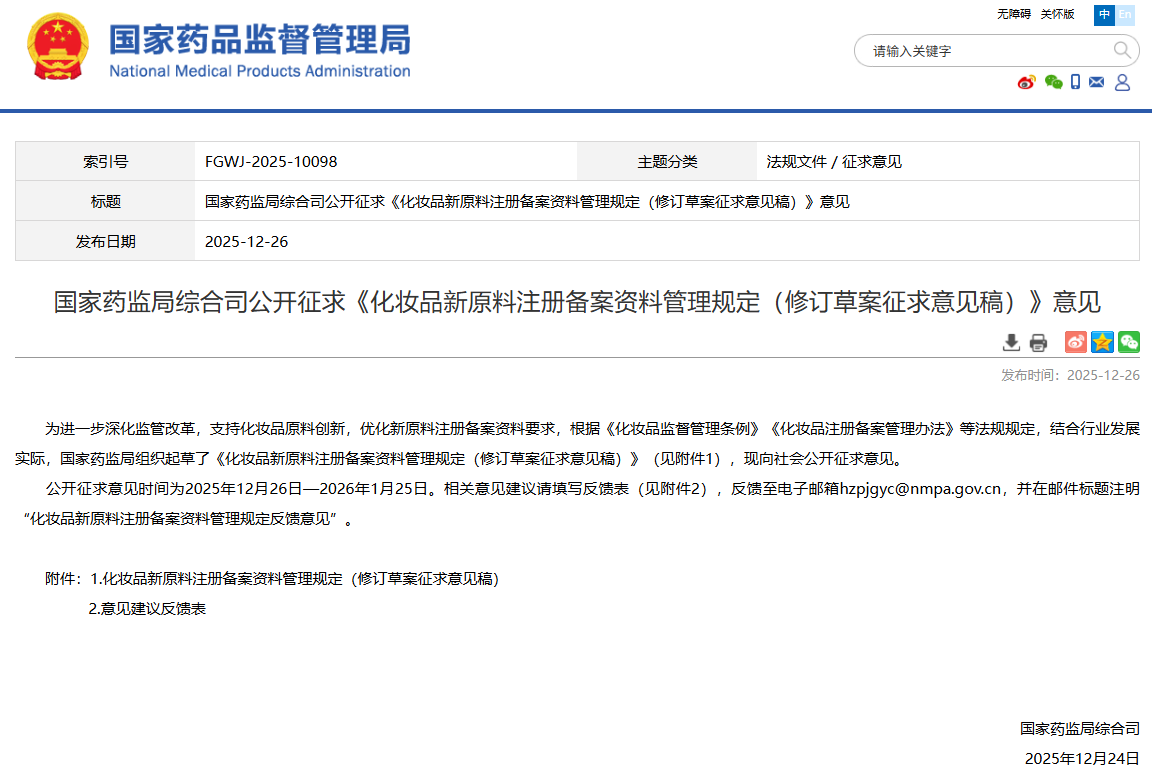Share the article to WeChat

(1129, 342)
